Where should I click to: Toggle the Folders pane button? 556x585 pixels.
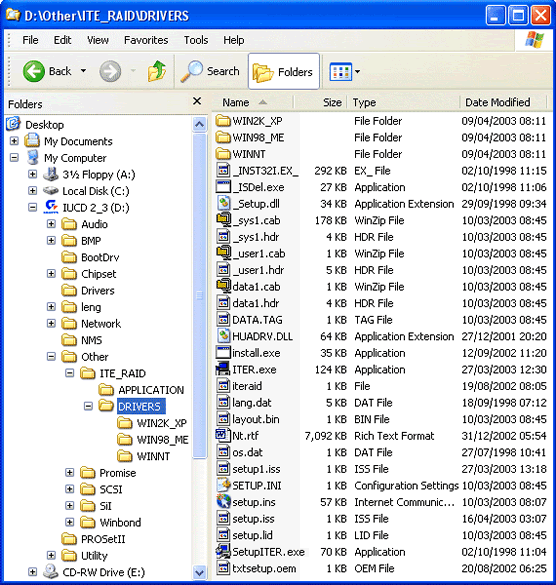(284, 71)
